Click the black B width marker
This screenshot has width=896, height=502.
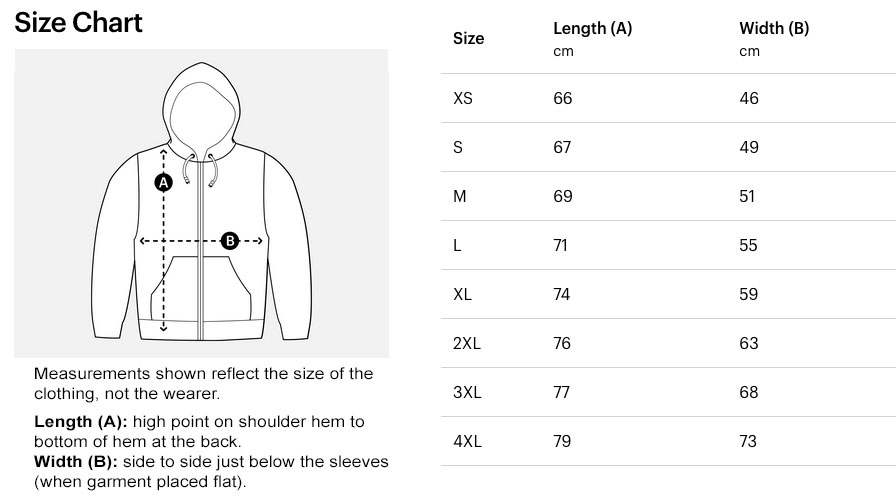pos(230,241)
